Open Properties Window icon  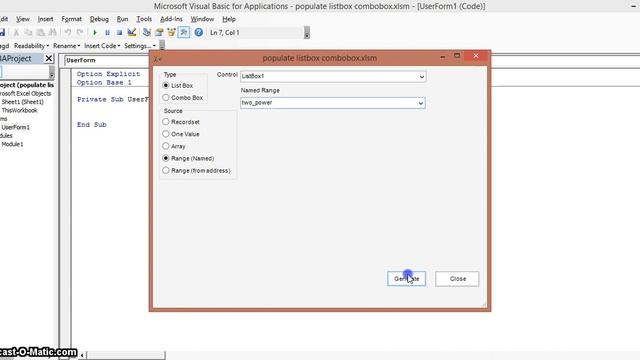[x=159, y=32]
